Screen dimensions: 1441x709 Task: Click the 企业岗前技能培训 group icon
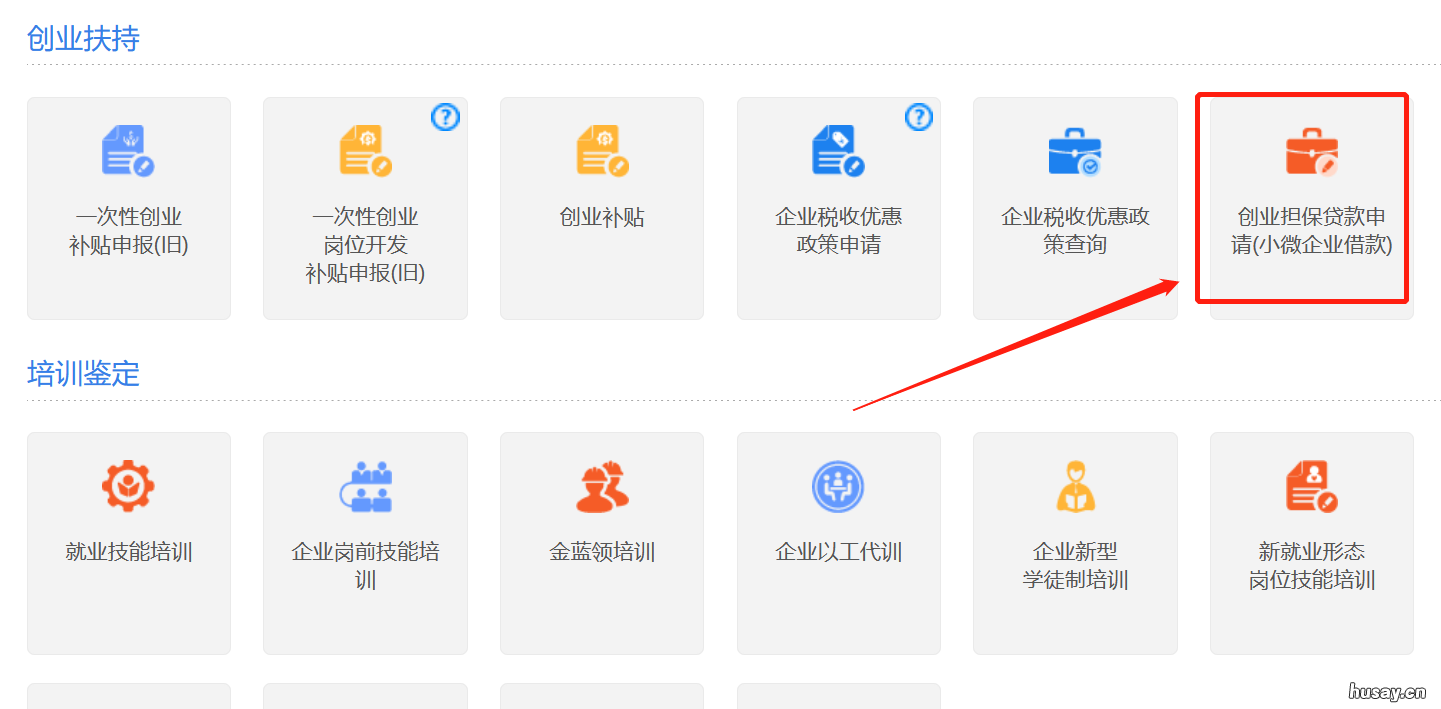pos(365,487)
